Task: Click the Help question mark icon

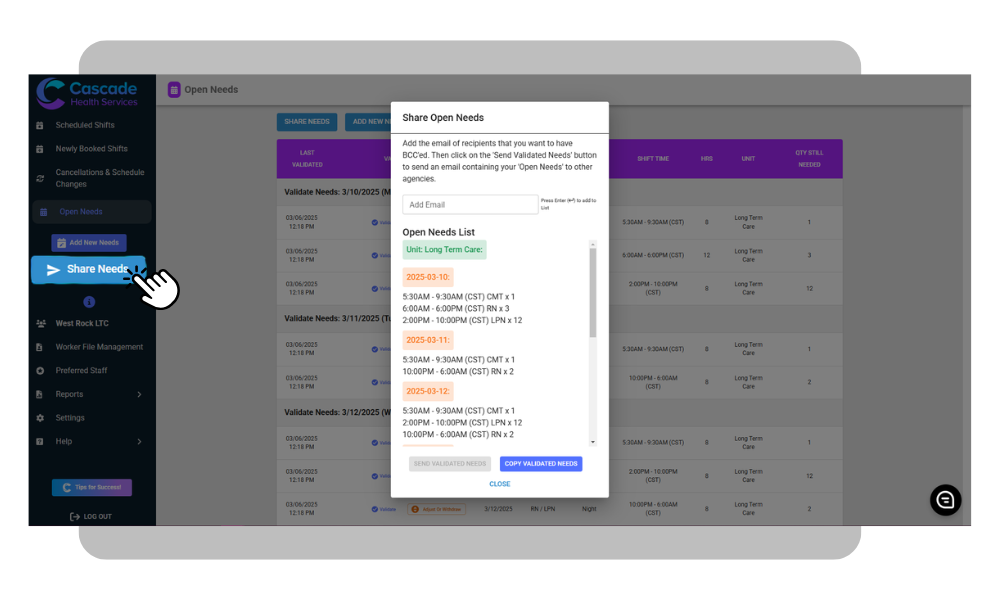Action: tap(40, 442)
